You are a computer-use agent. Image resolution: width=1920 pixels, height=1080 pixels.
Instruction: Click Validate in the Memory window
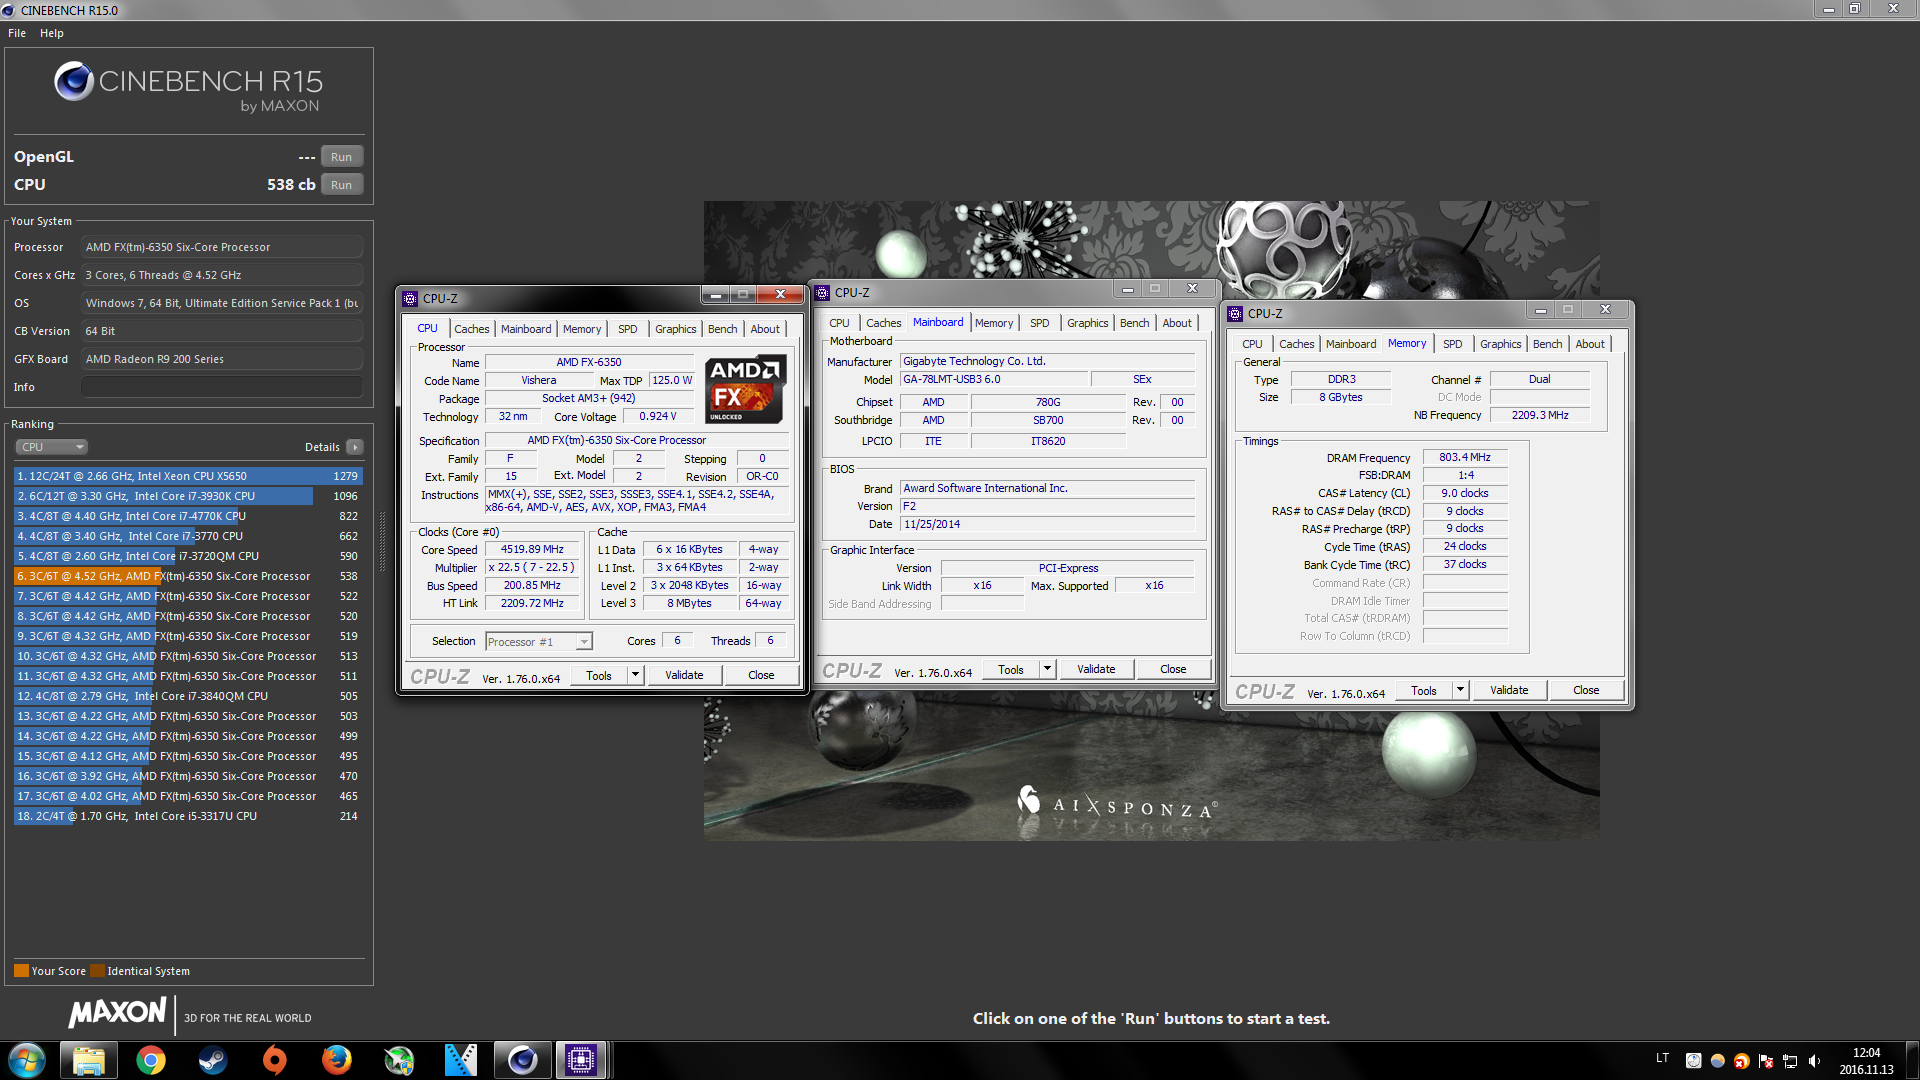coord(1509,690)
